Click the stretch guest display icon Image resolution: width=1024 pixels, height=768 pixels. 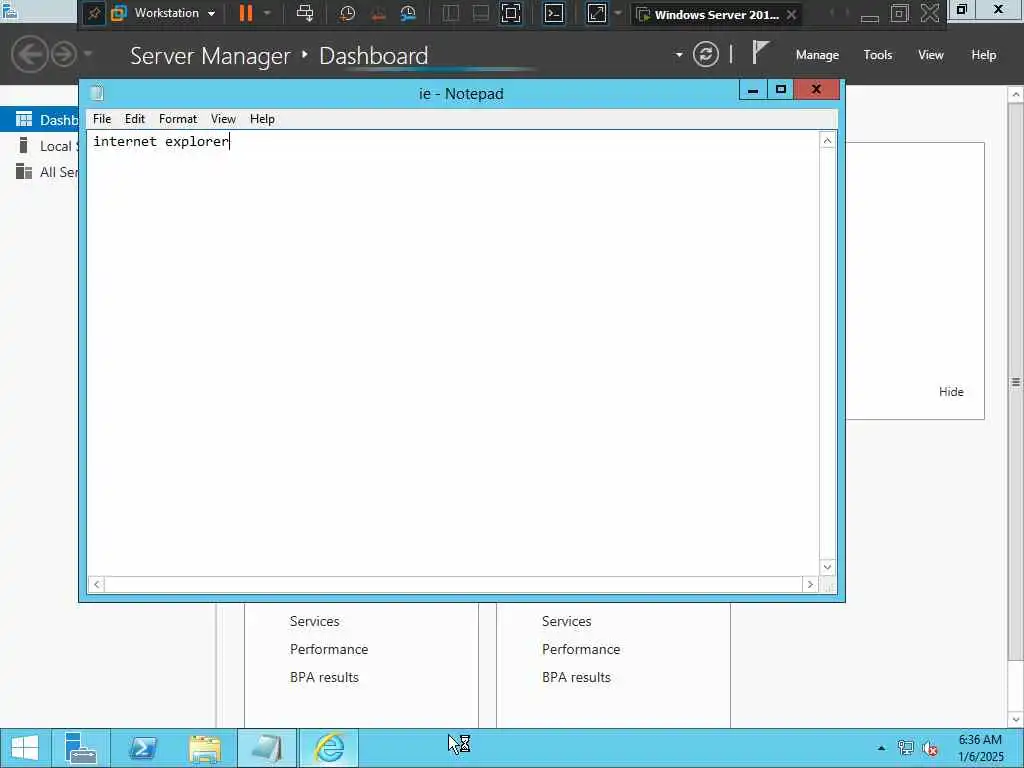(596, 14)
